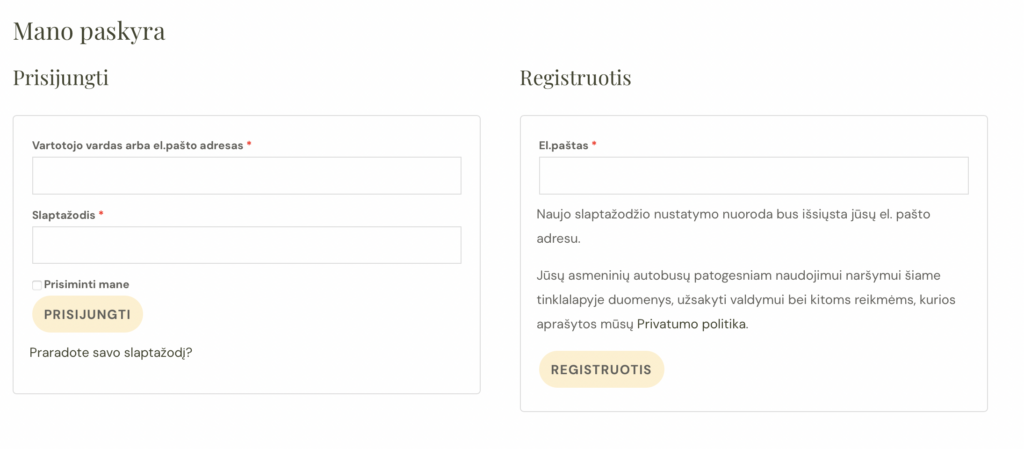Click the El.paštas registration input field
1024x449 pixels.
click(753, 175)
